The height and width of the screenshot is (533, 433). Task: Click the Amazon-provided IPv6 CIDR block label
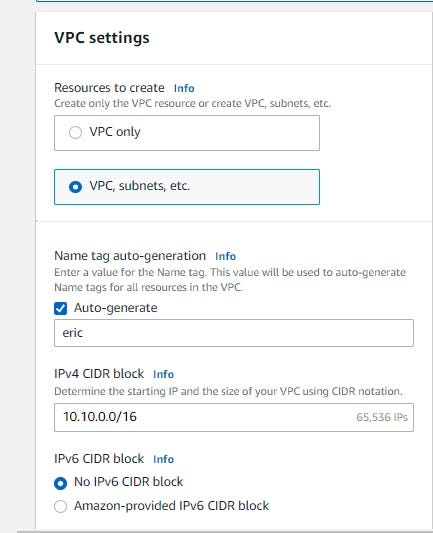point(172,506)
